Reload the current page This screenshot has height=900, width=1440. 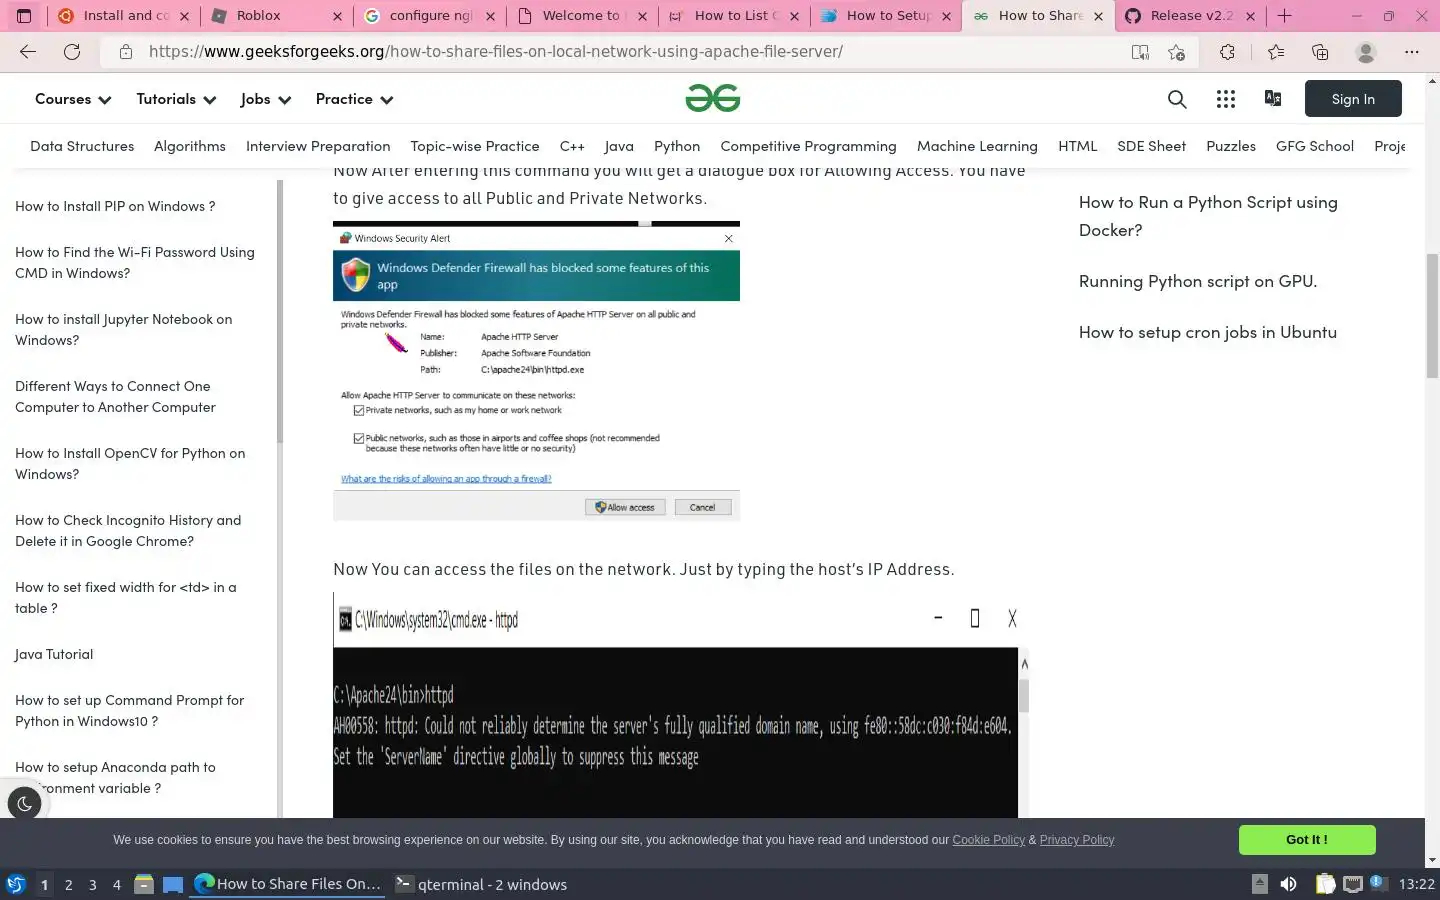tap(72, 52)
